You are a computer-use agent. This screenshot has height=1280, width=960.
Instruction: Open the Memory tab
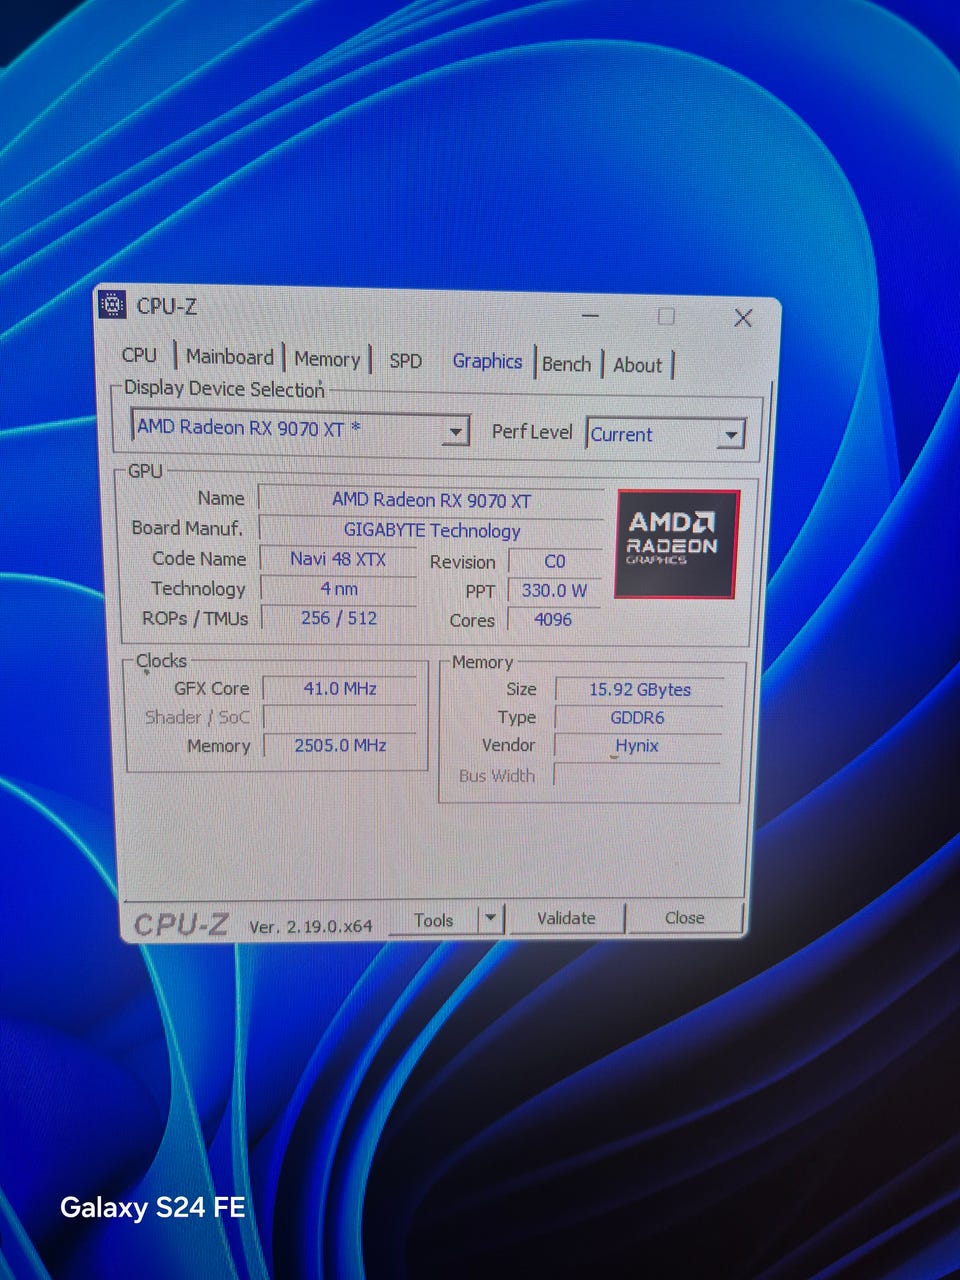(x=327, y=359)
